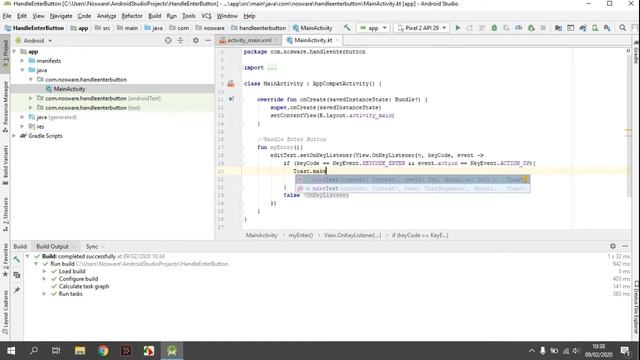Click the myEnter() breadcrumb
The image size is (640, 360).
tap(300, 236)
